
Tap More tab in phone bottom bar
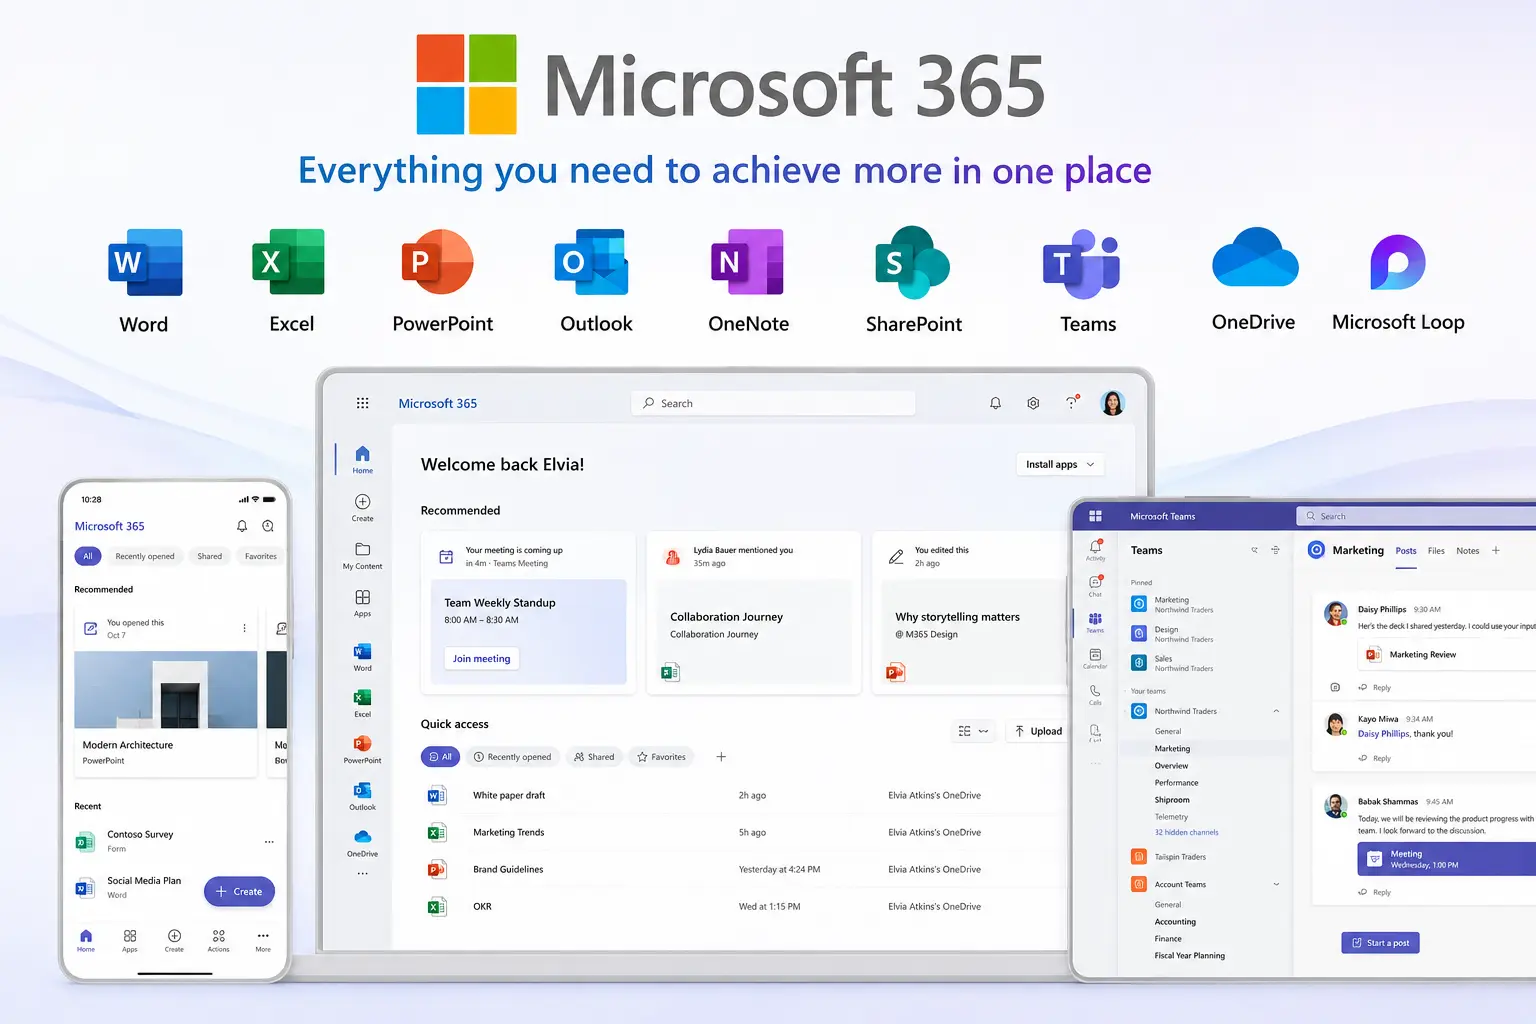coord(263,940)
